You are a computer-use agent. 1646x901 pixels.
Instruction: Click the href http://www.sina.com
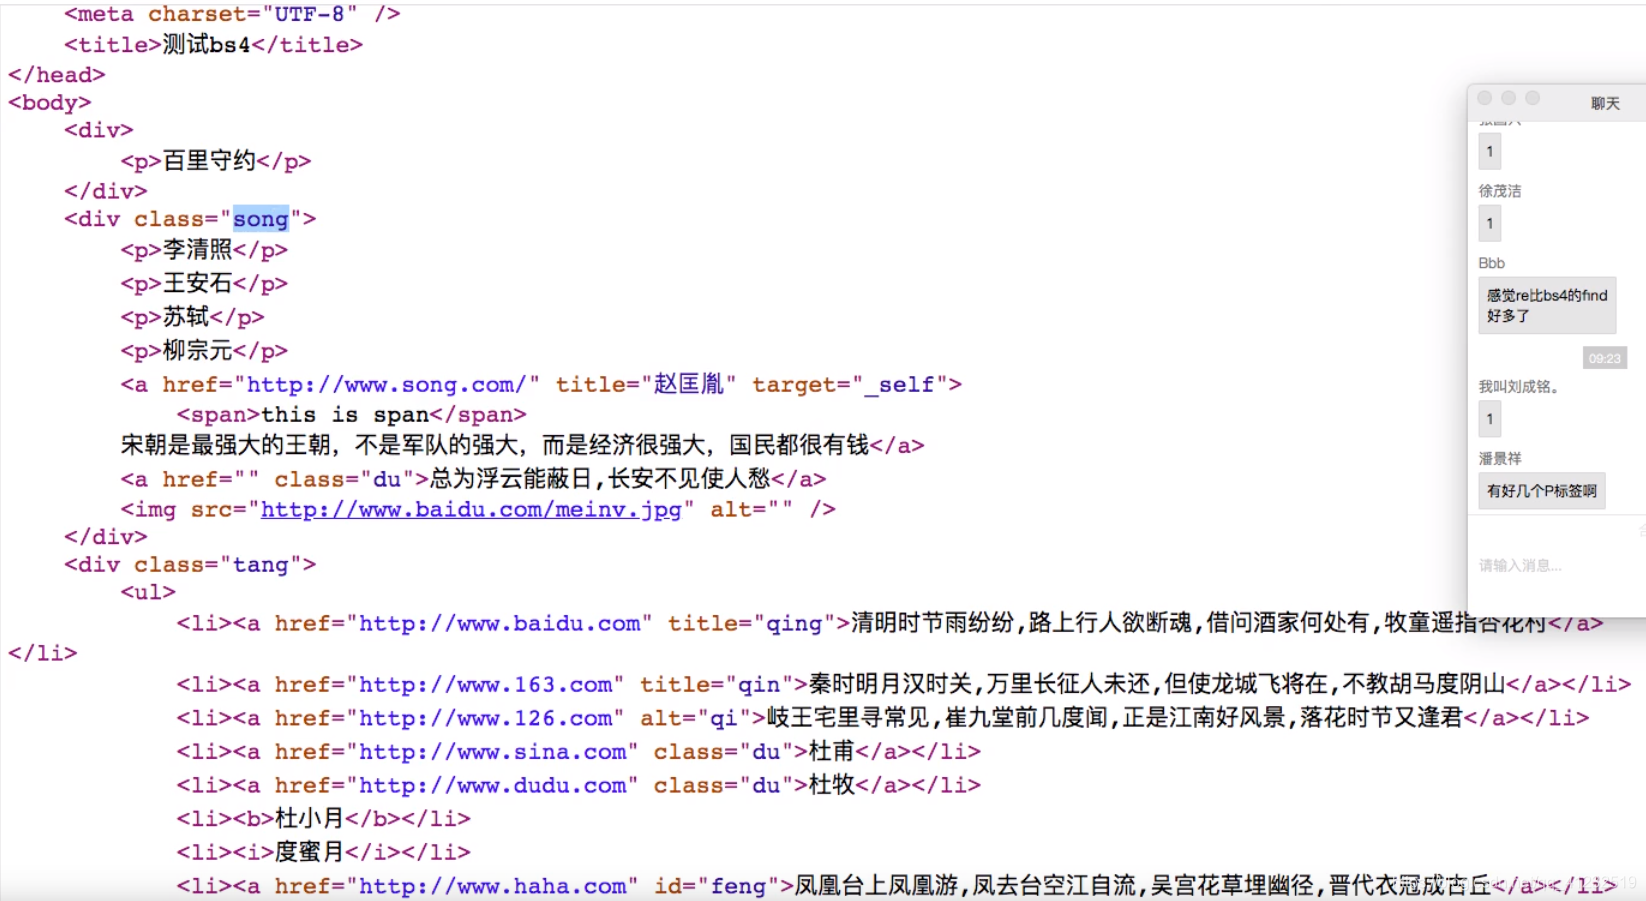[492, 752]
